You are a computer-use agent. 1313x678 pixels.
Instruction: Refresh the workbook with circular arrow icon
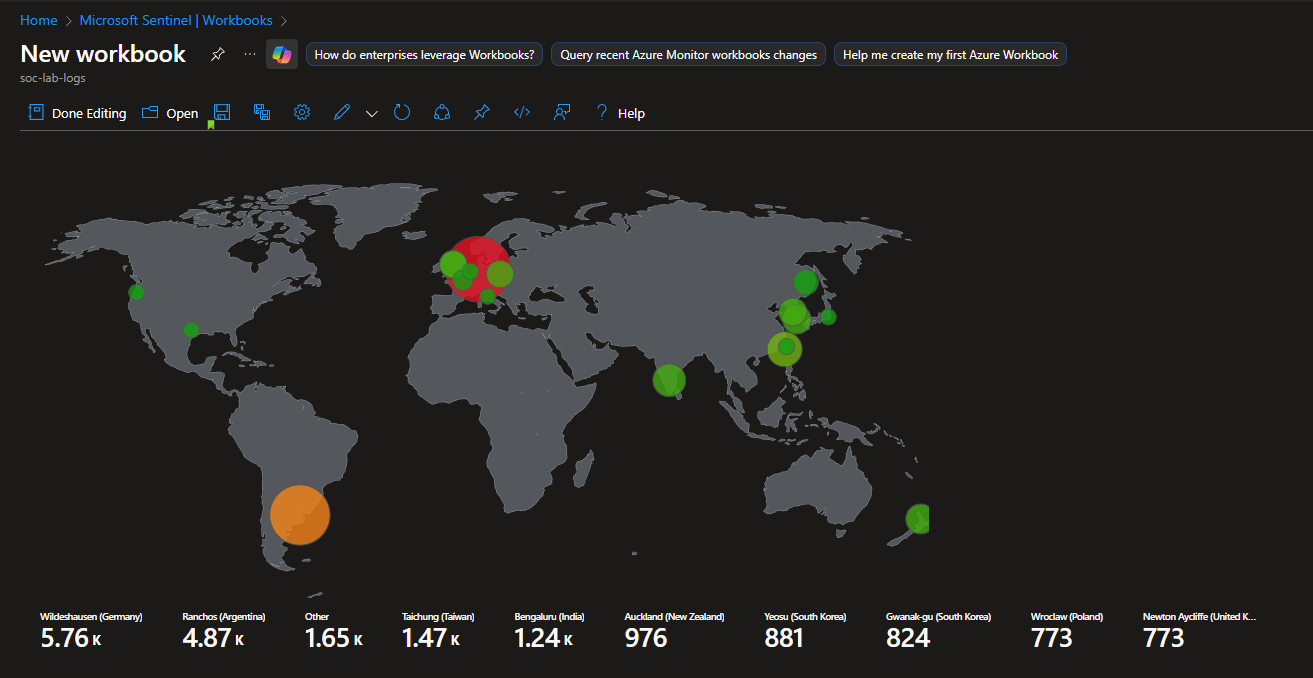pyautogui.click(x=402, y=113)
